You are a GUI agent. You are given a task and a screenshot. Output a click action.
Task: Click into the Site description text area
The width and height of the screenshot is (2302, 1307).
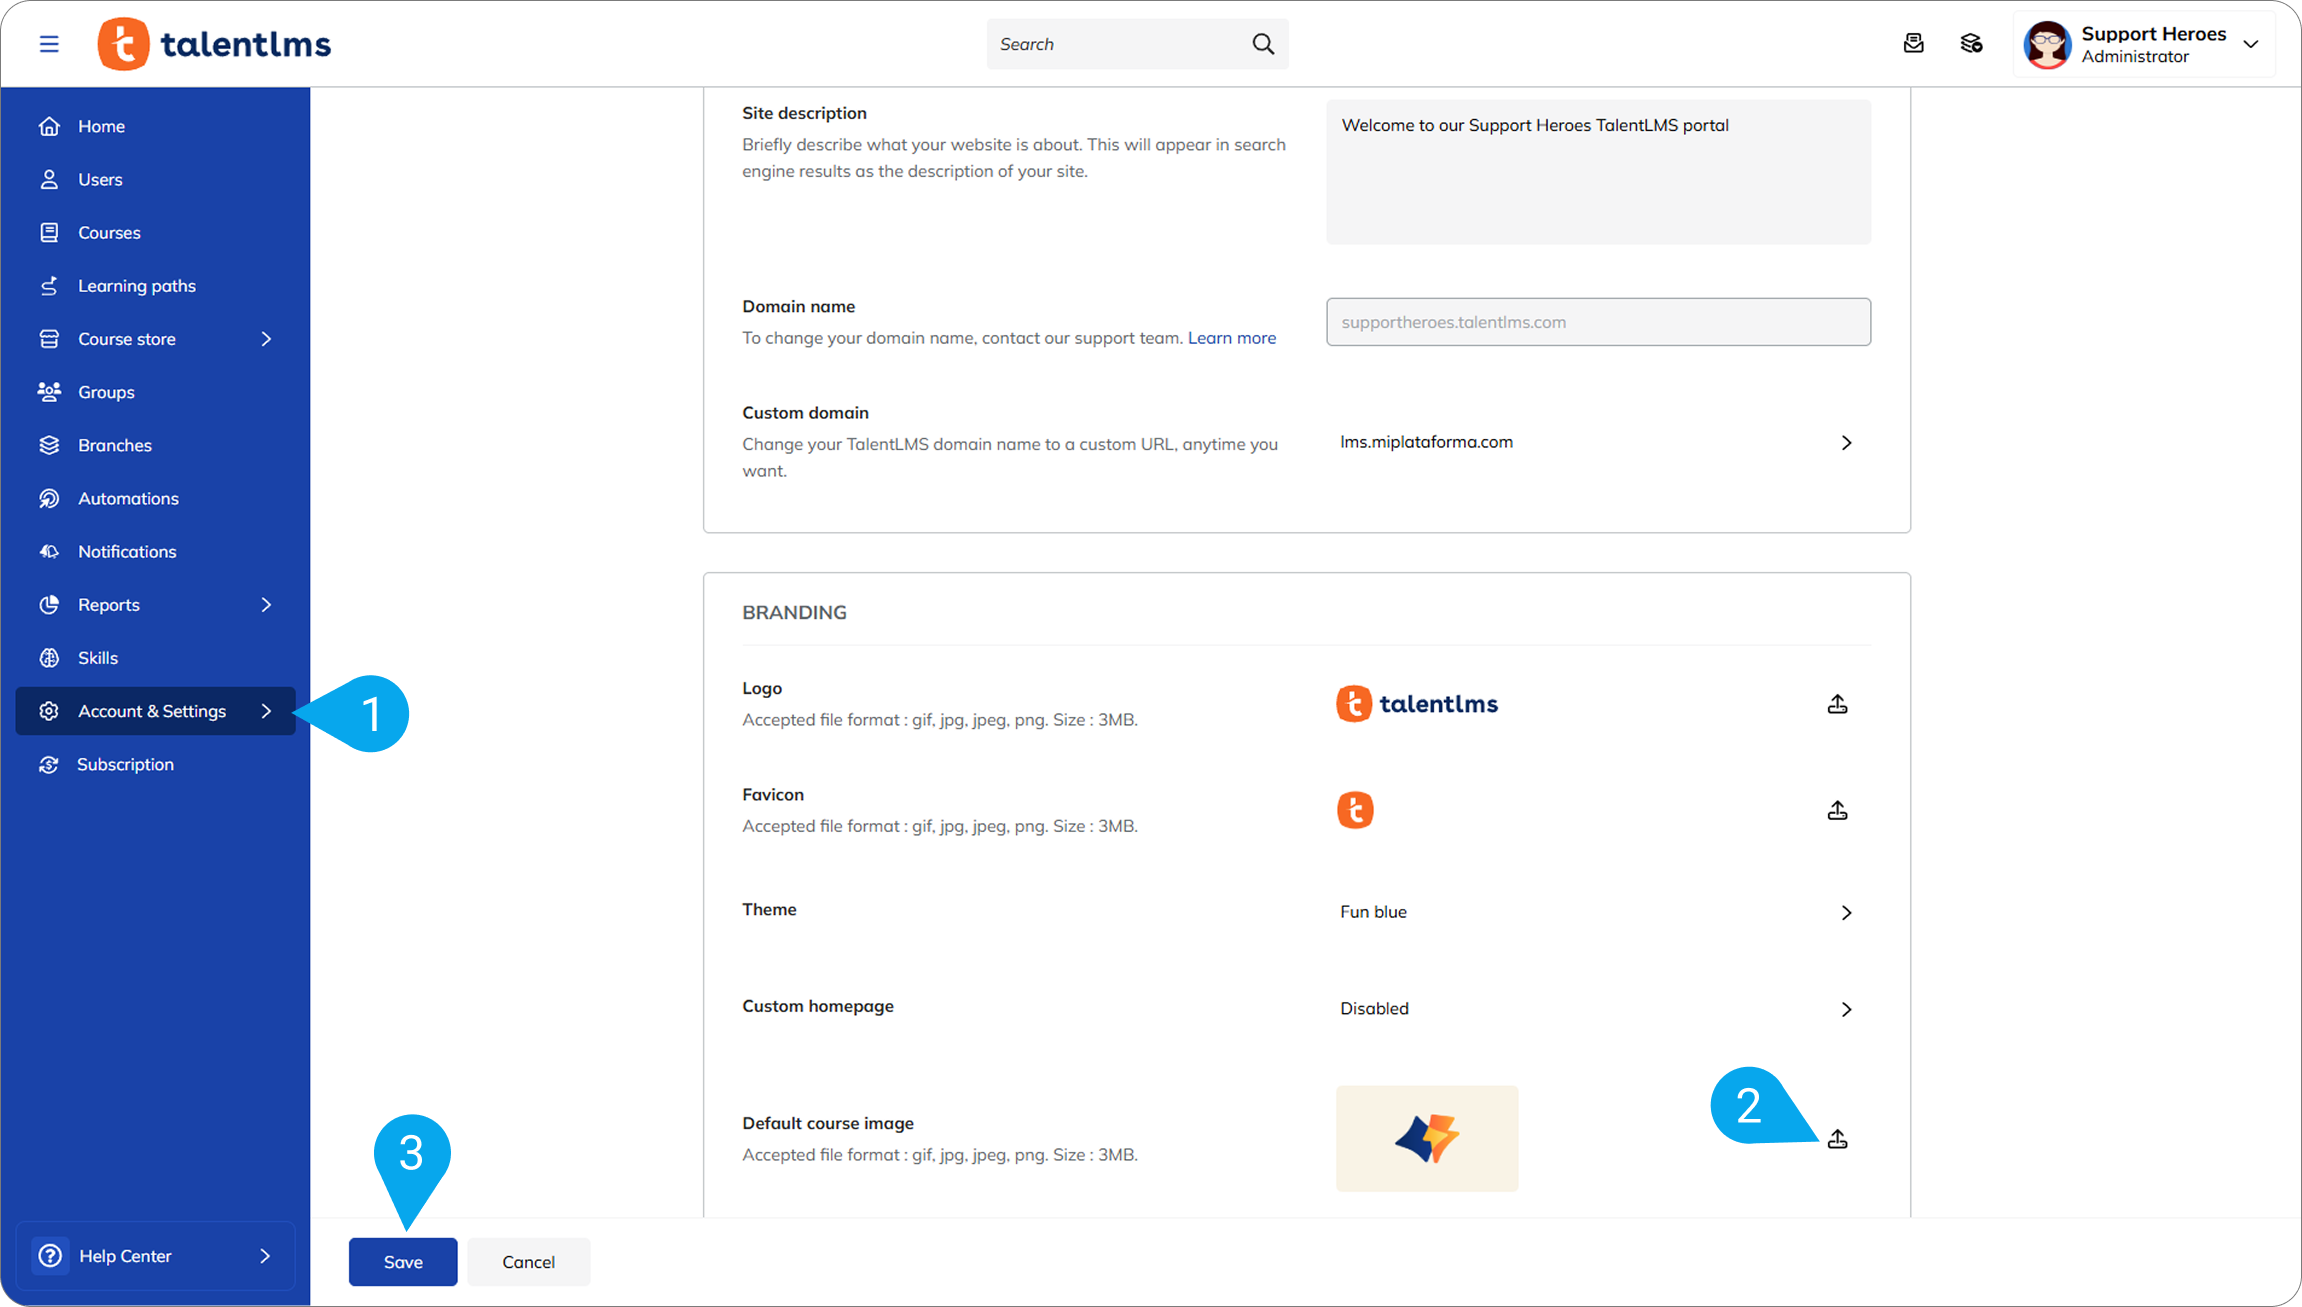point(1597,172)
